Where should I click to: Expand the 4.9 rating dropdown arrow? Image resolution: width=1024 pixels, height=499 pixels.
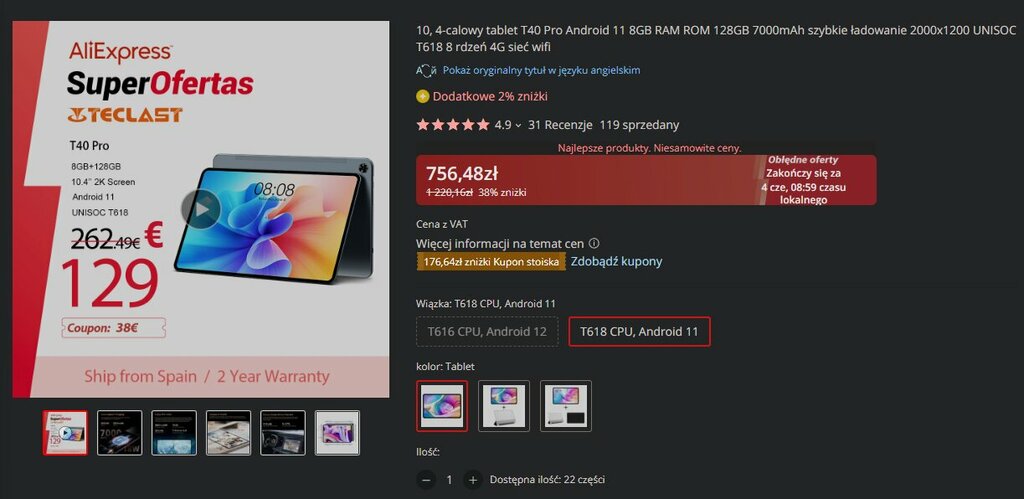click(x=519, y=125)
